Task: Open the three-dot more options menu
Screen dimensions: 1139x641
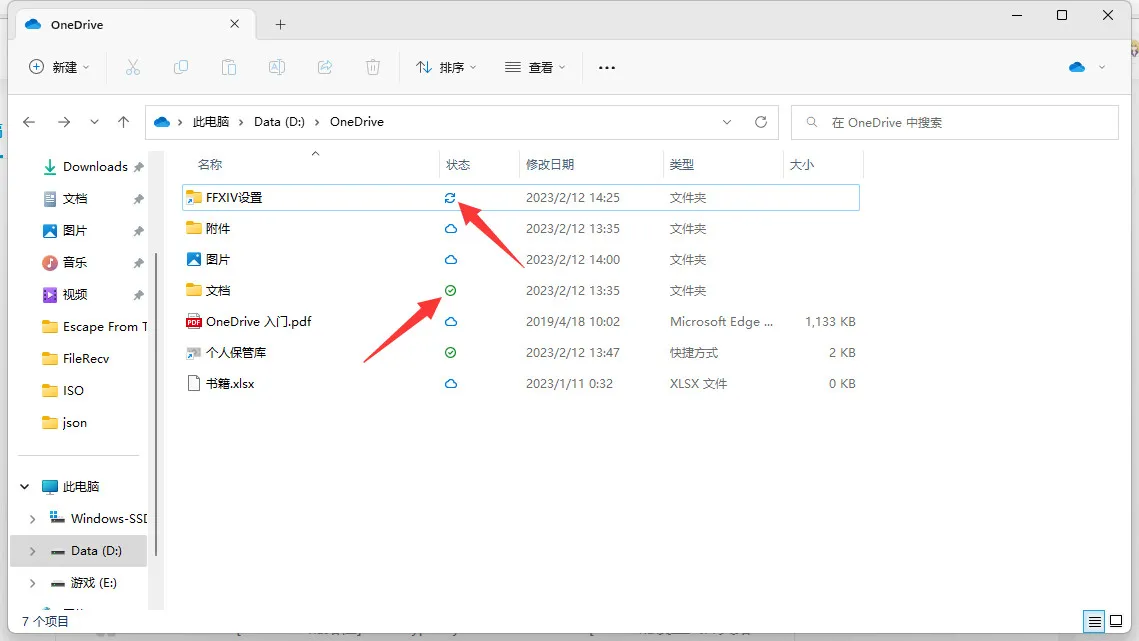Action: tap(607, 68)
